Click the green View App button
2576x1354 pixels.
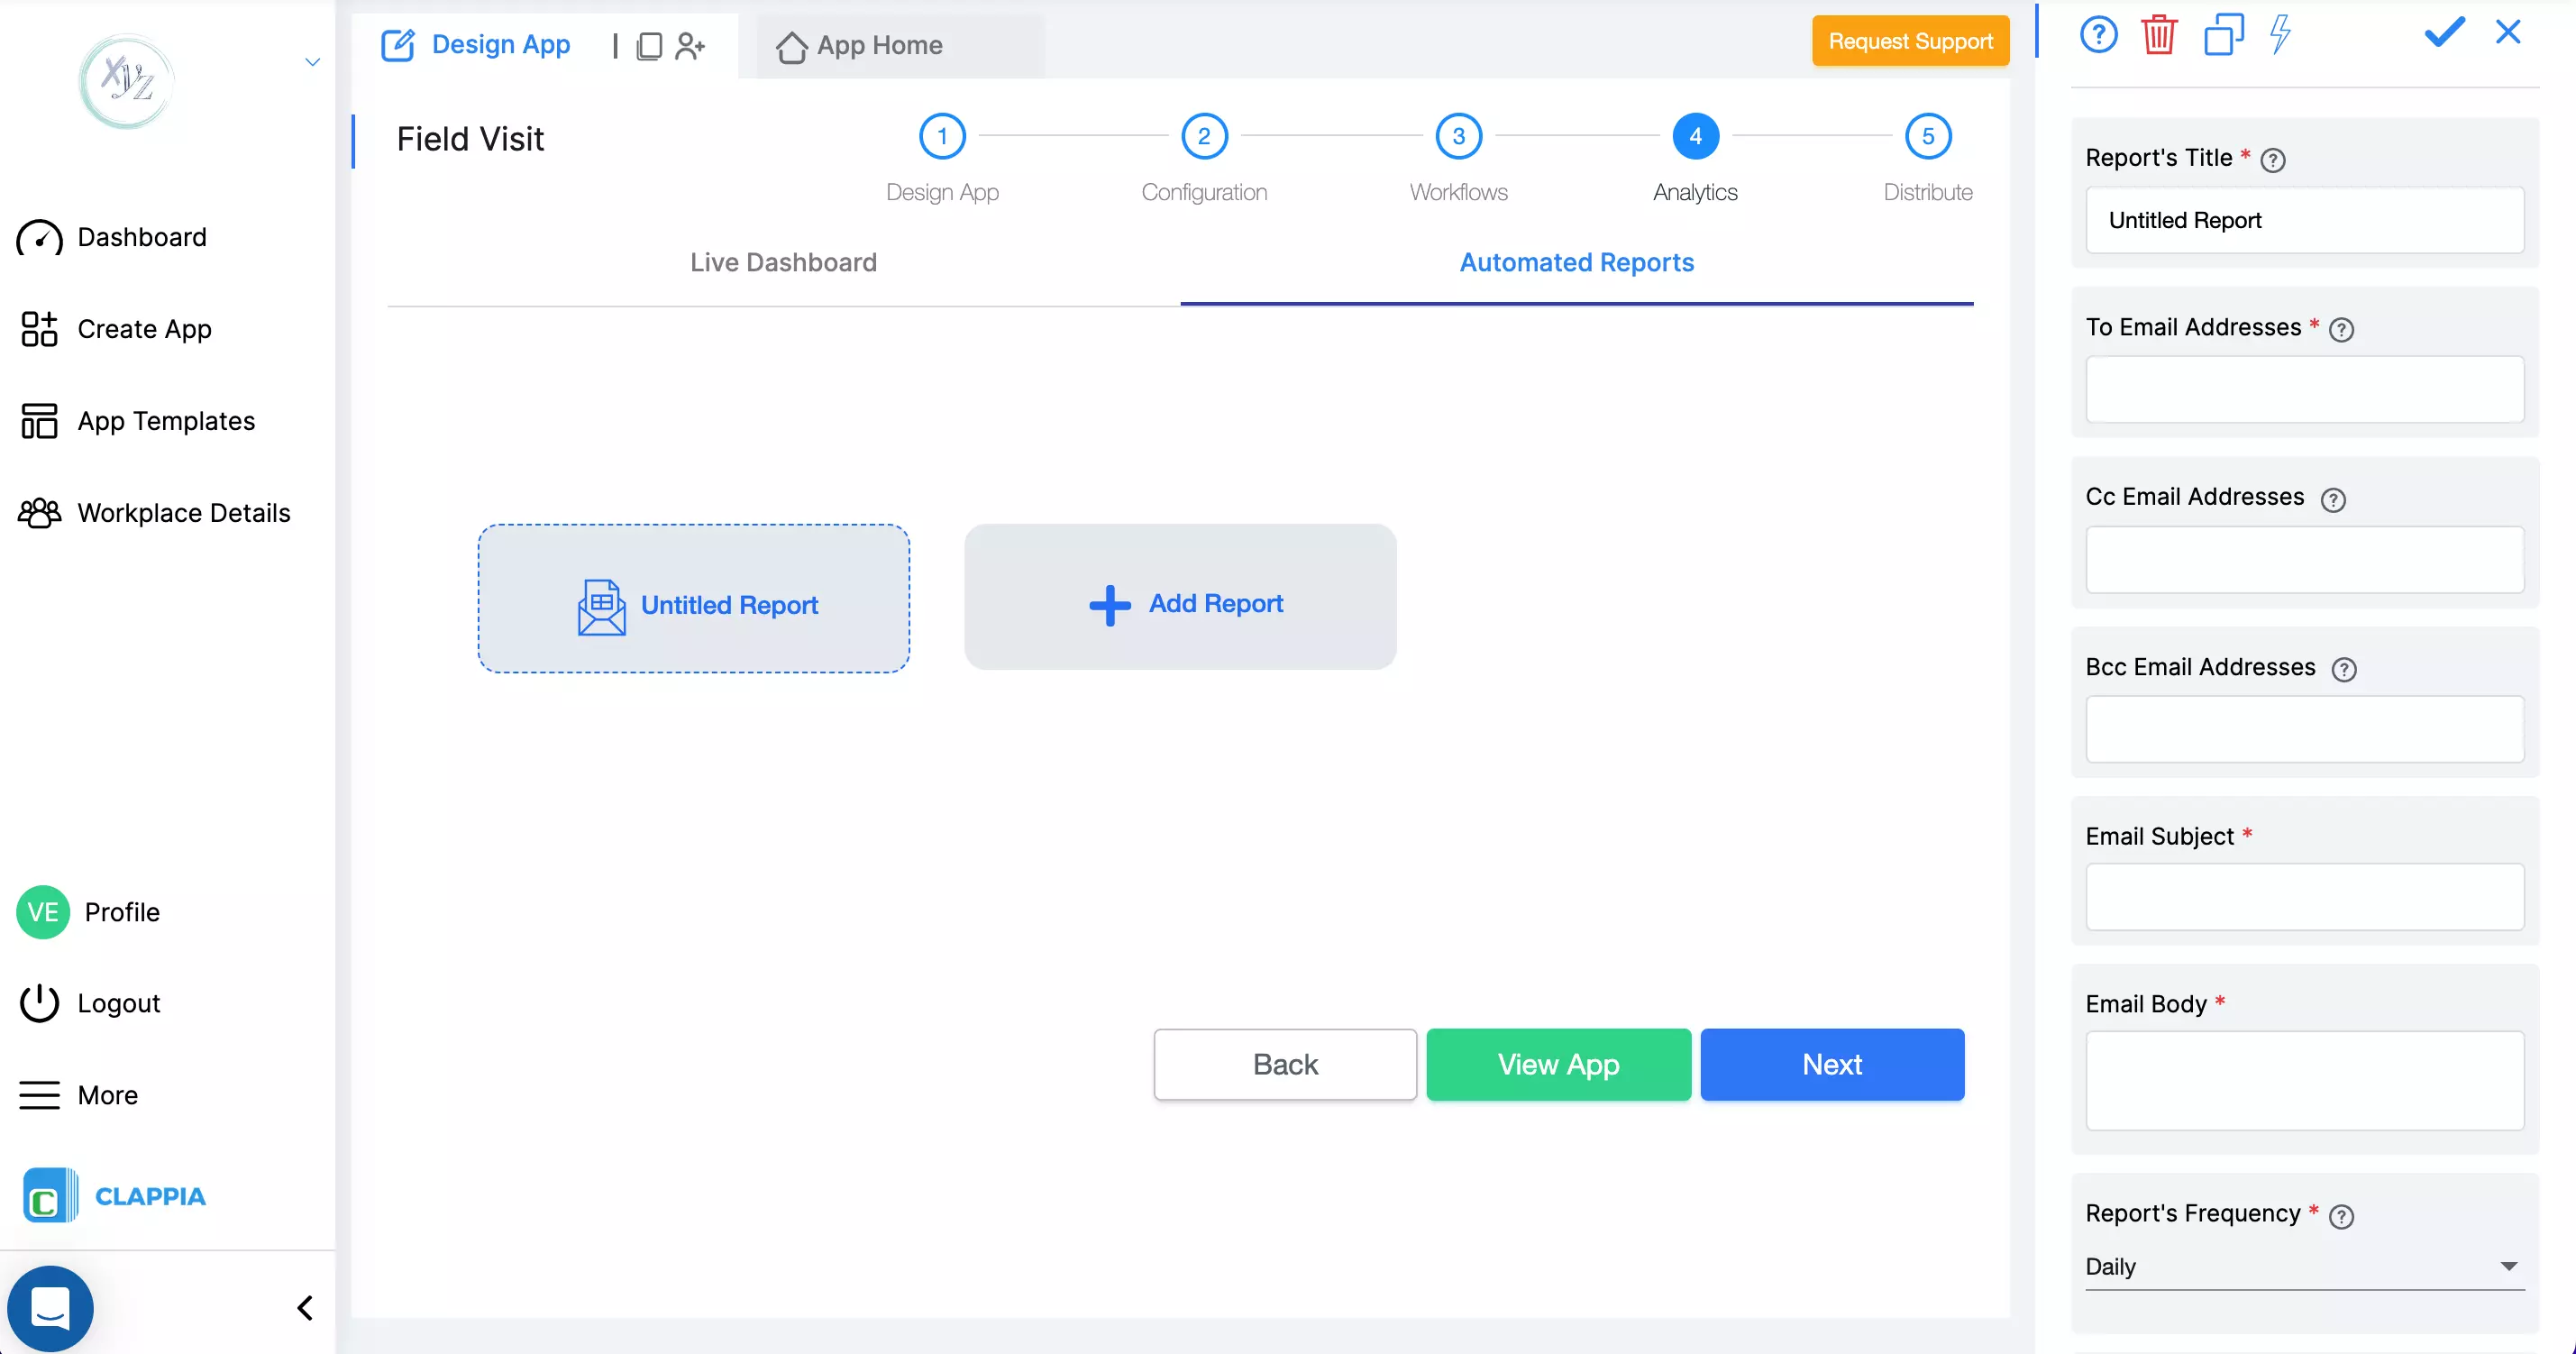[x=1558, y=1064]
